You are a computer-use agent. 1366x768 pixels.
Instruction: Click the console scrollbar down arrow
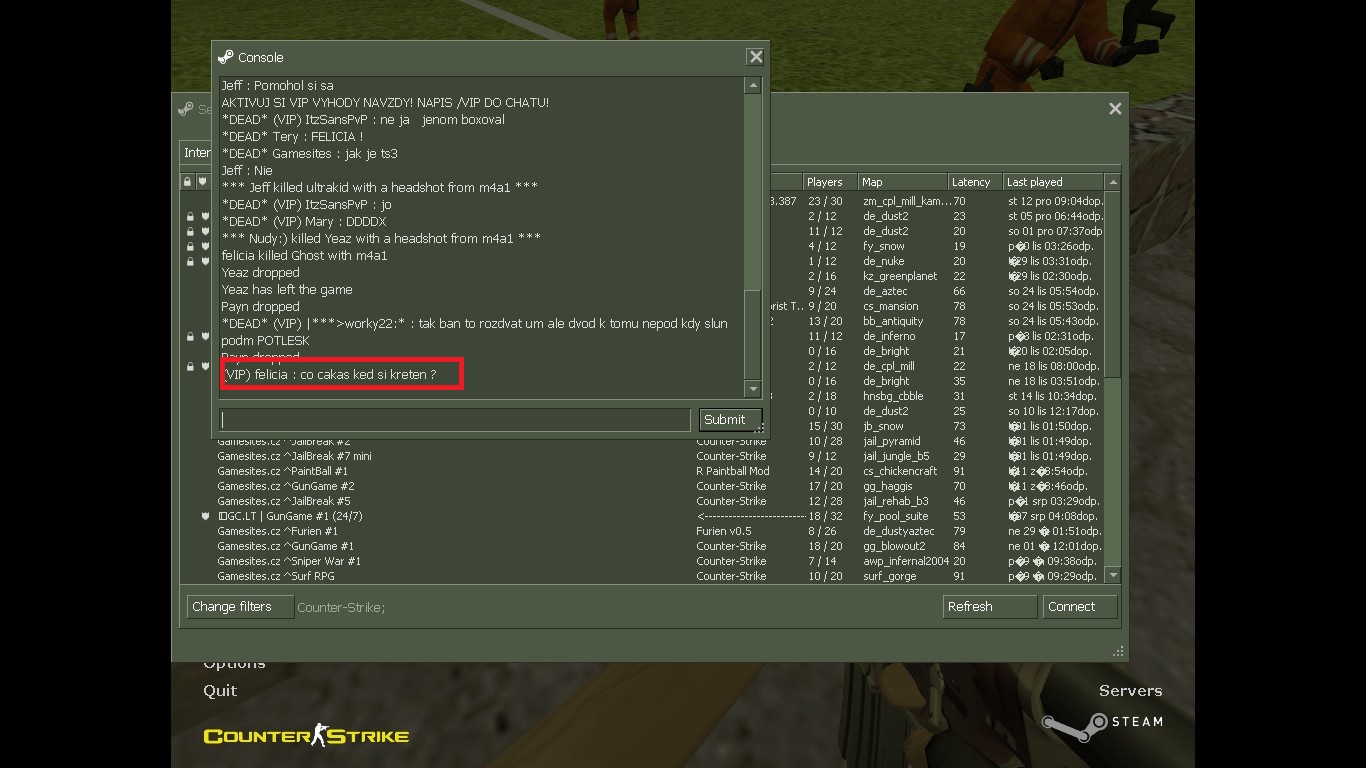coord(753,388)
